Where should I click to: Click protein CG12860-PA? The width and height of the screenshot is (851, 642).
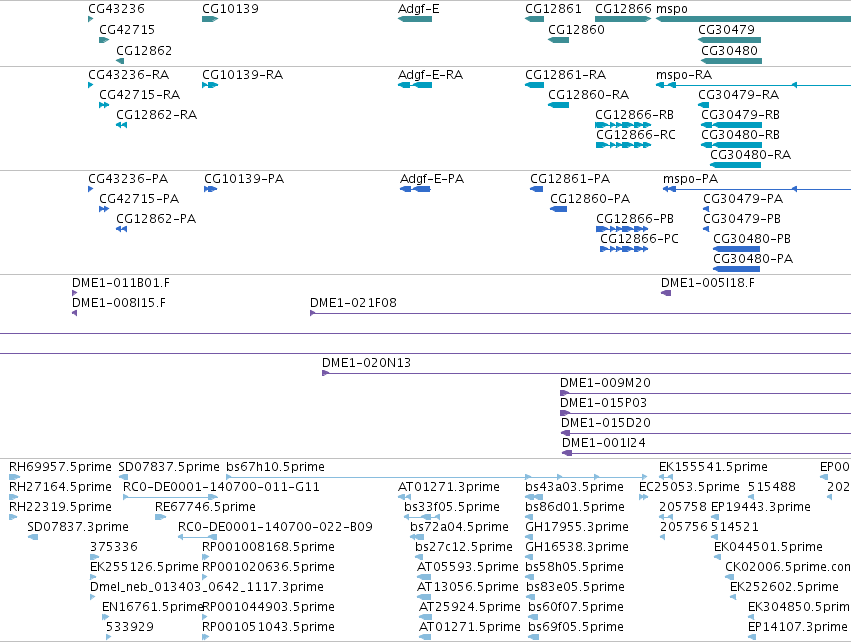(x=558, y=209)
